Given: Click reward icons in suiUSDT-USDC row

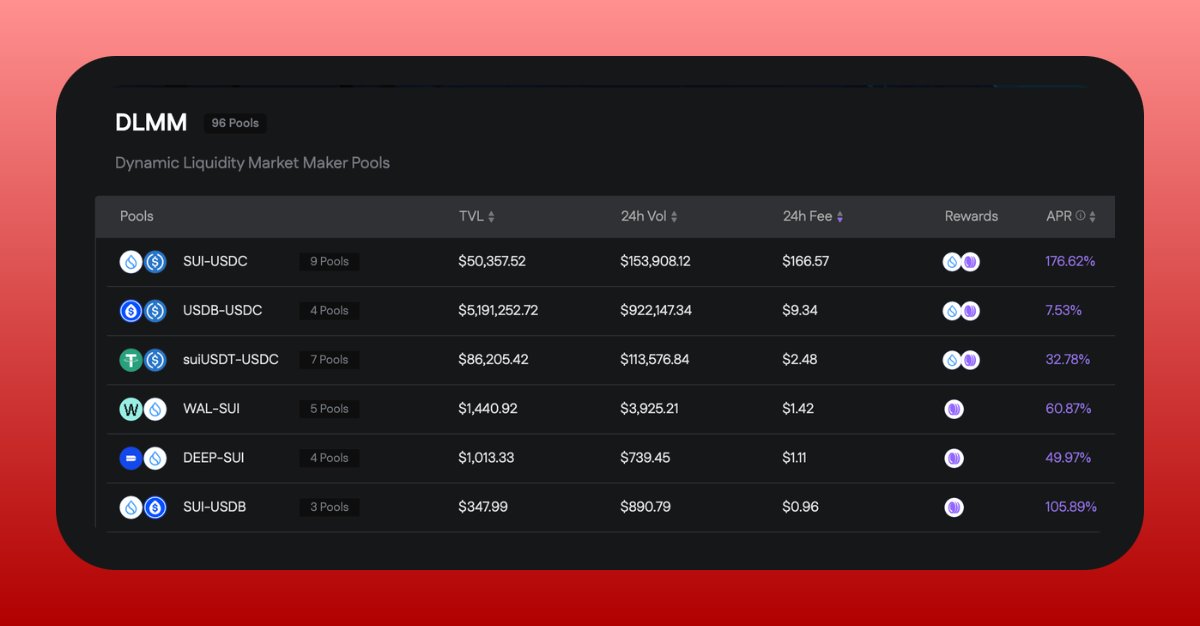Looking at the screenshot, I should [961, 360].
